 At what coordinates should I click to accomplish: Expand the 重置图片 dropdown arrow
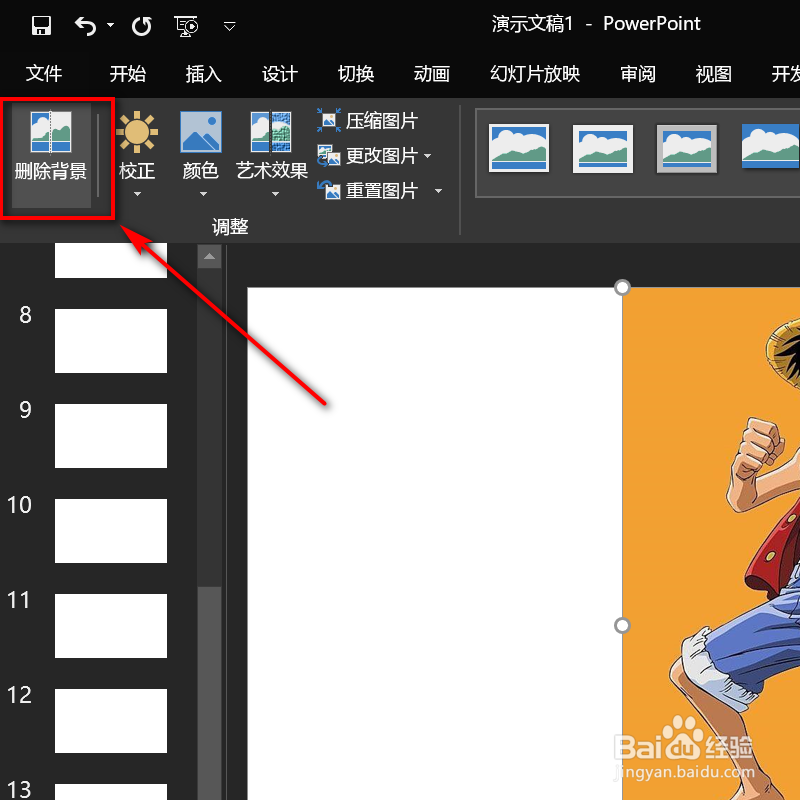(x=438, y=191)
